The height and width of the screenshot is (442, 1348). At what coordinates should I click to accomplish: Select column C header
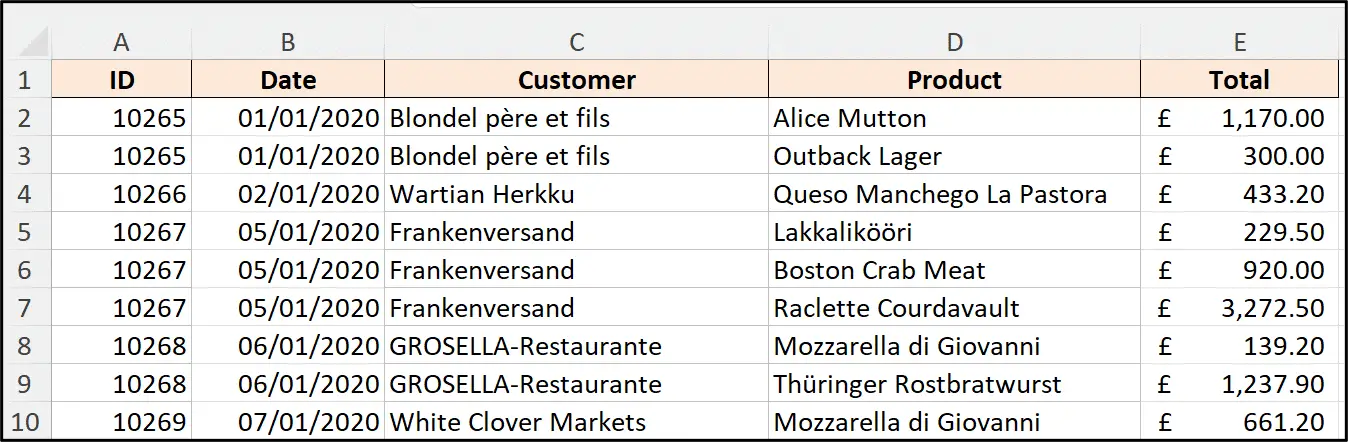point(576,42)
